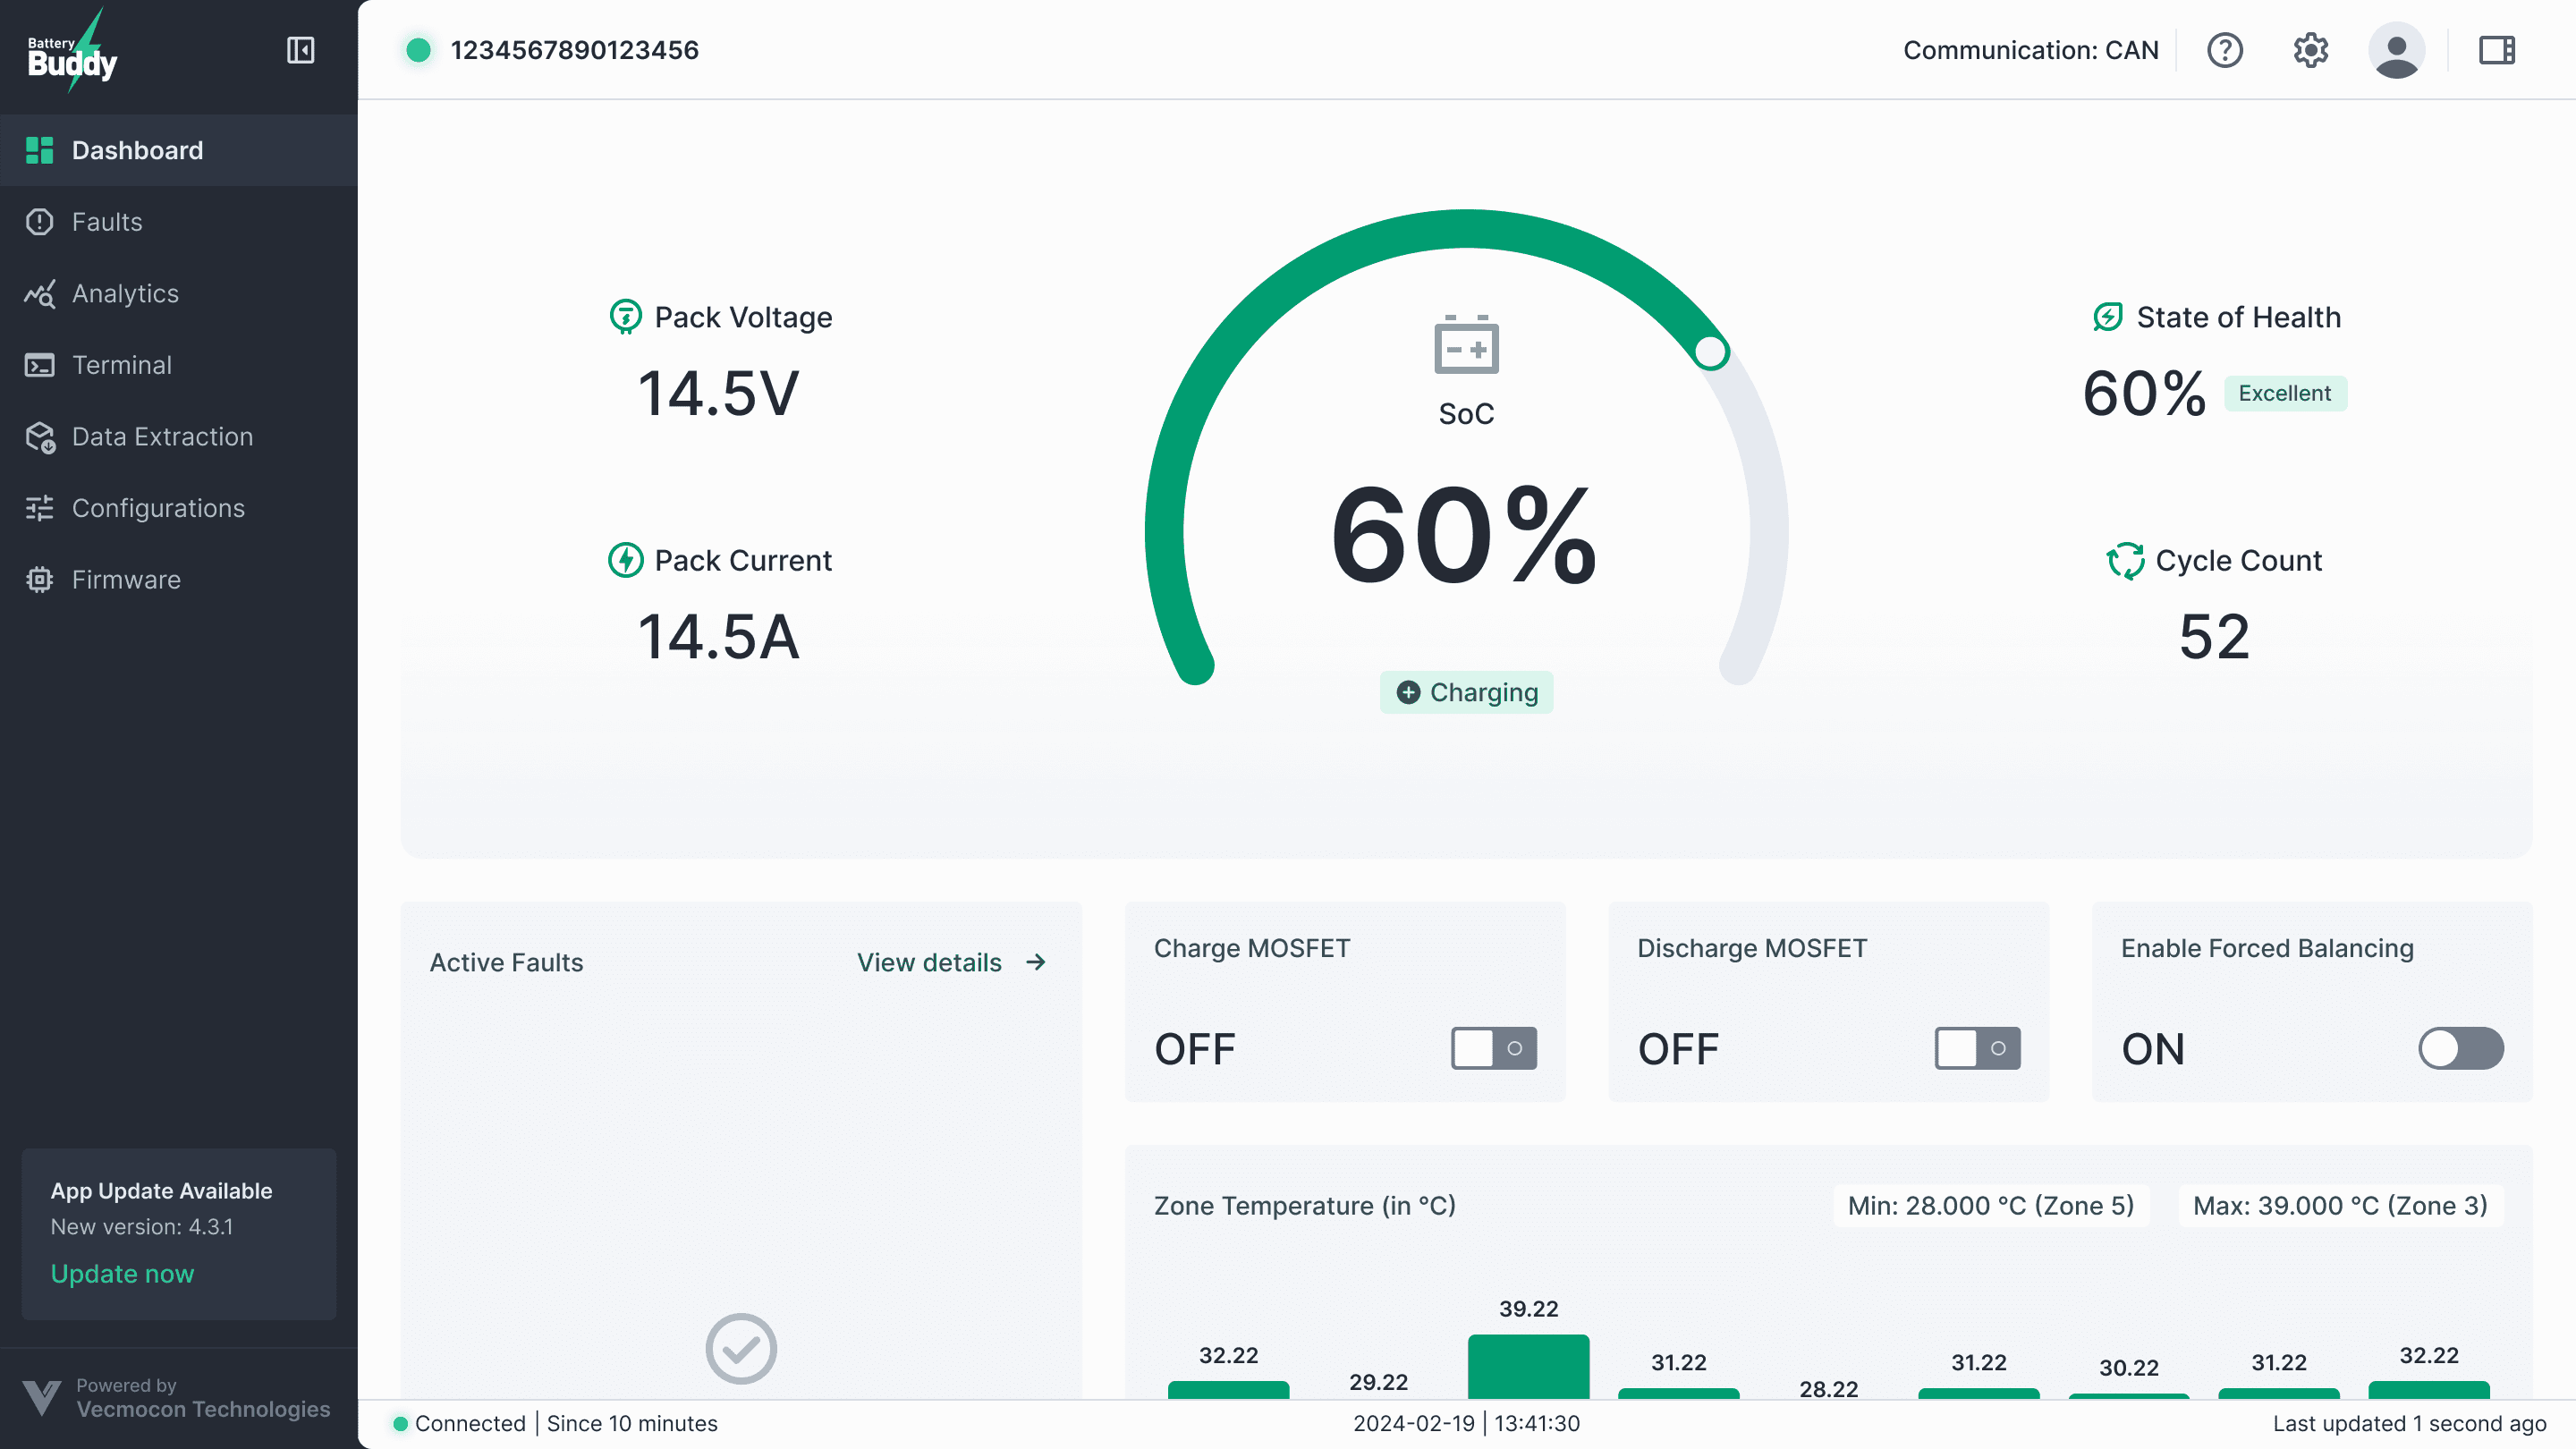The width and height of the screenshot is (2576, 1449).
Task: Open the Firmware section
Action: coord(126,580)
